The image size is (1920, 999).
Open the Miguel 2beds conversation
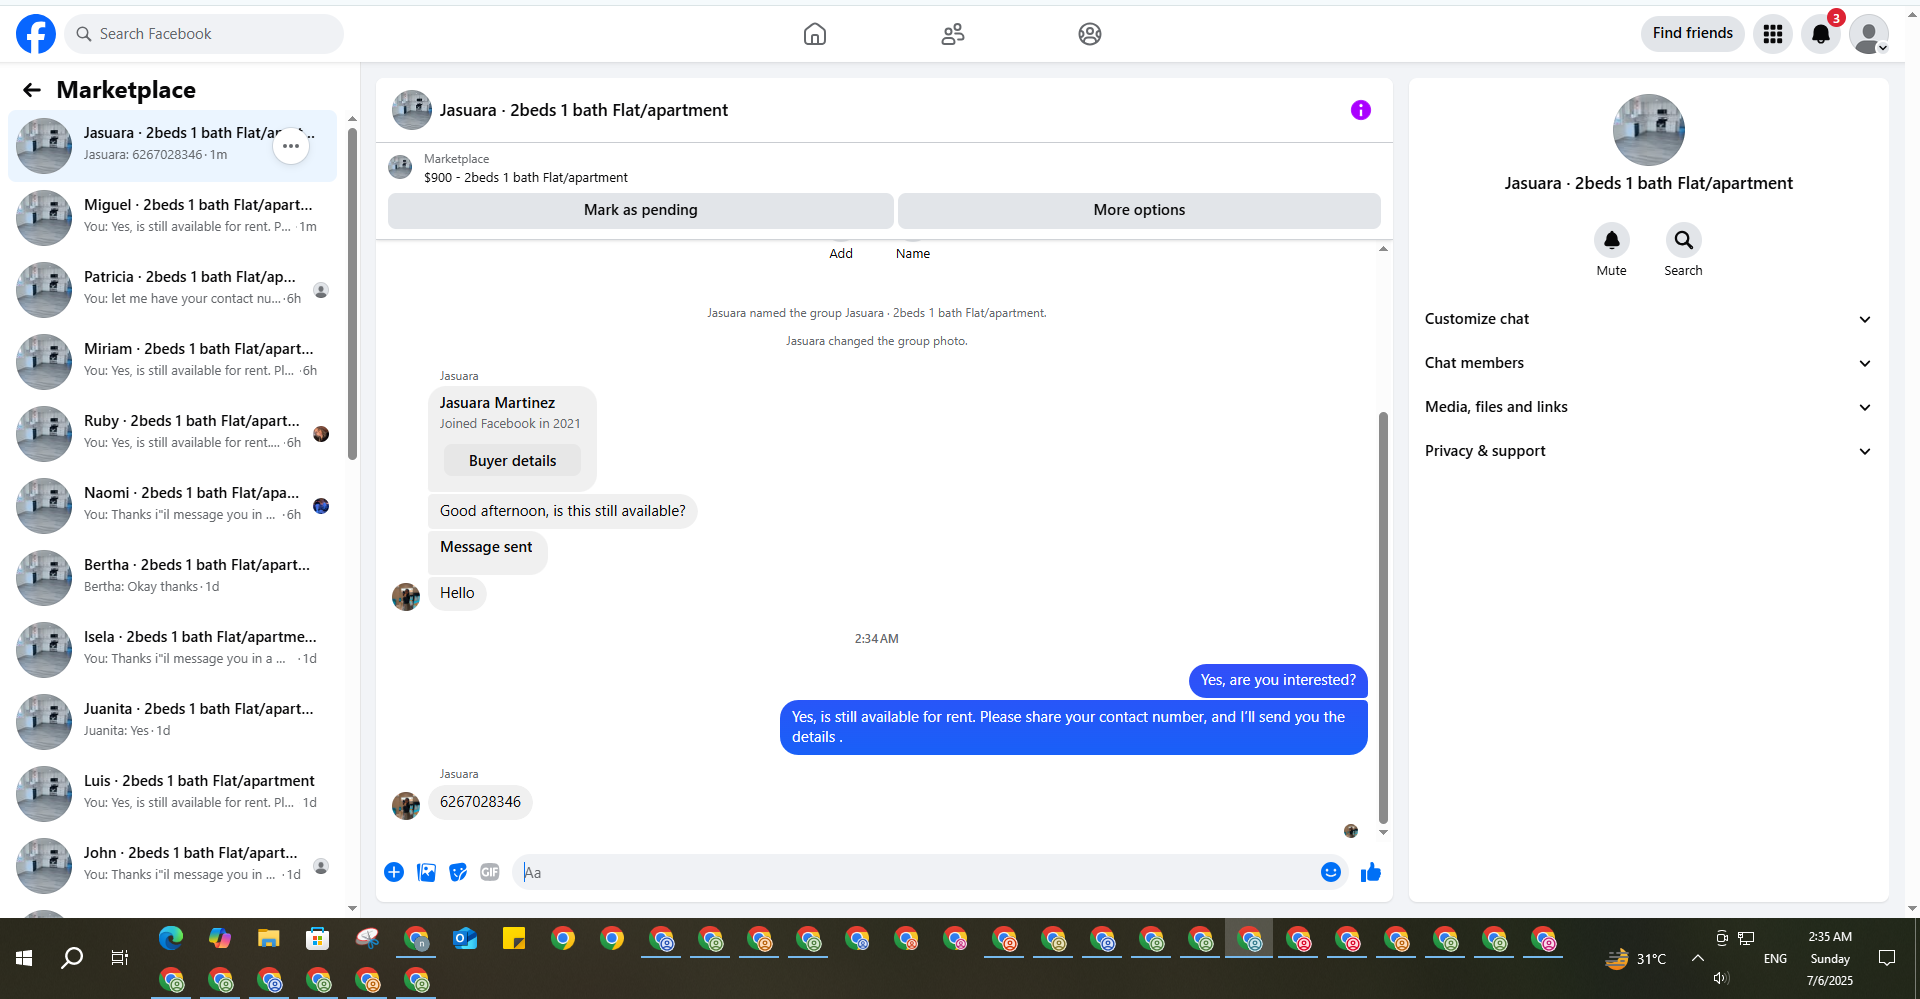(x=172, y=217)
